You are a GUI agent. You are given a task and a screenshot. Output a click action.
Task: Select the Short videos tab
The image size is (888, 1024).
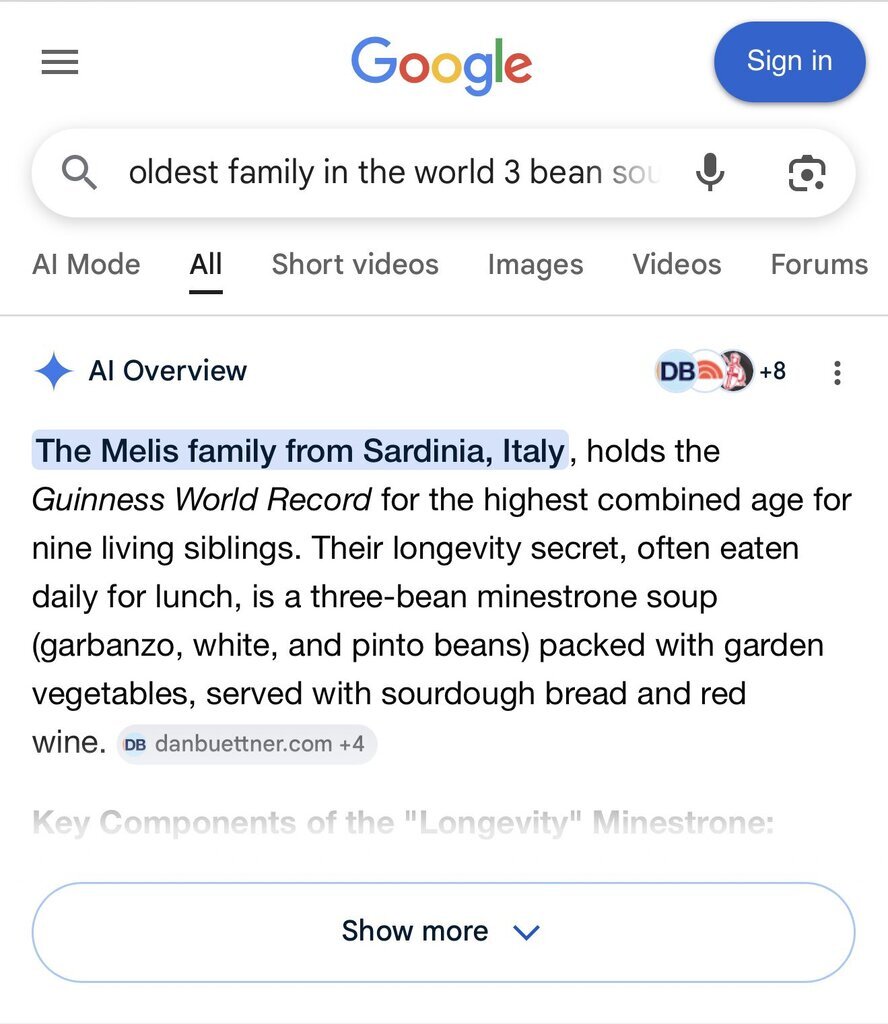[355, 264]
